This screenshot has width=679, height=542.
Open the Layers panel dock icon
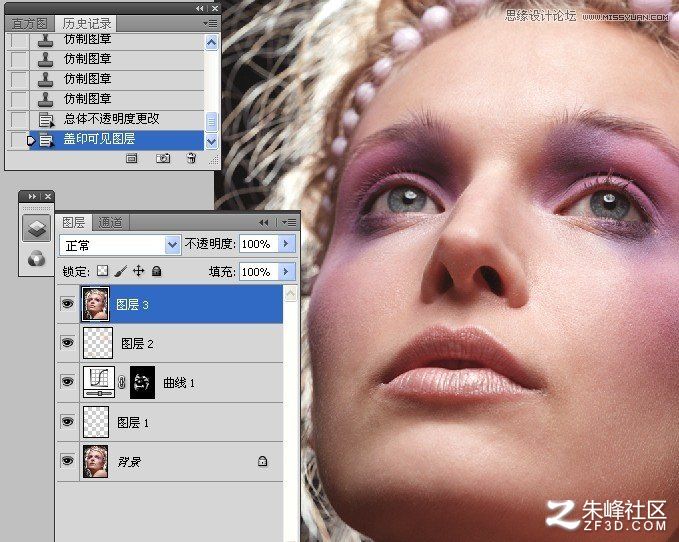(36, 228)
